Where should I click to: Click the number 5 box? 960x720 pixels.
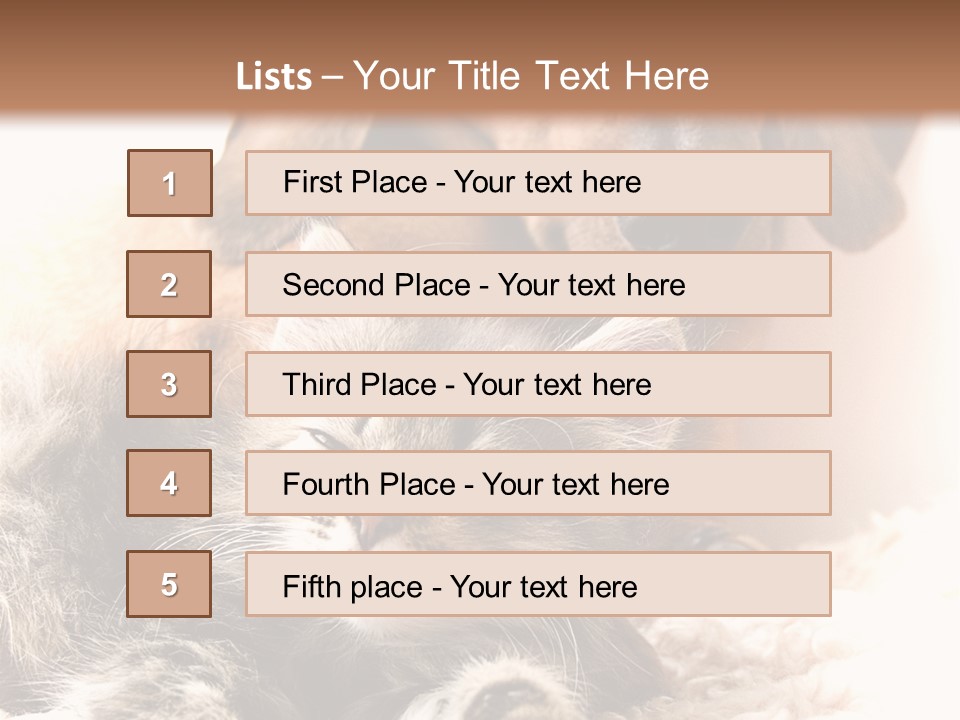(x=169, y=583)
